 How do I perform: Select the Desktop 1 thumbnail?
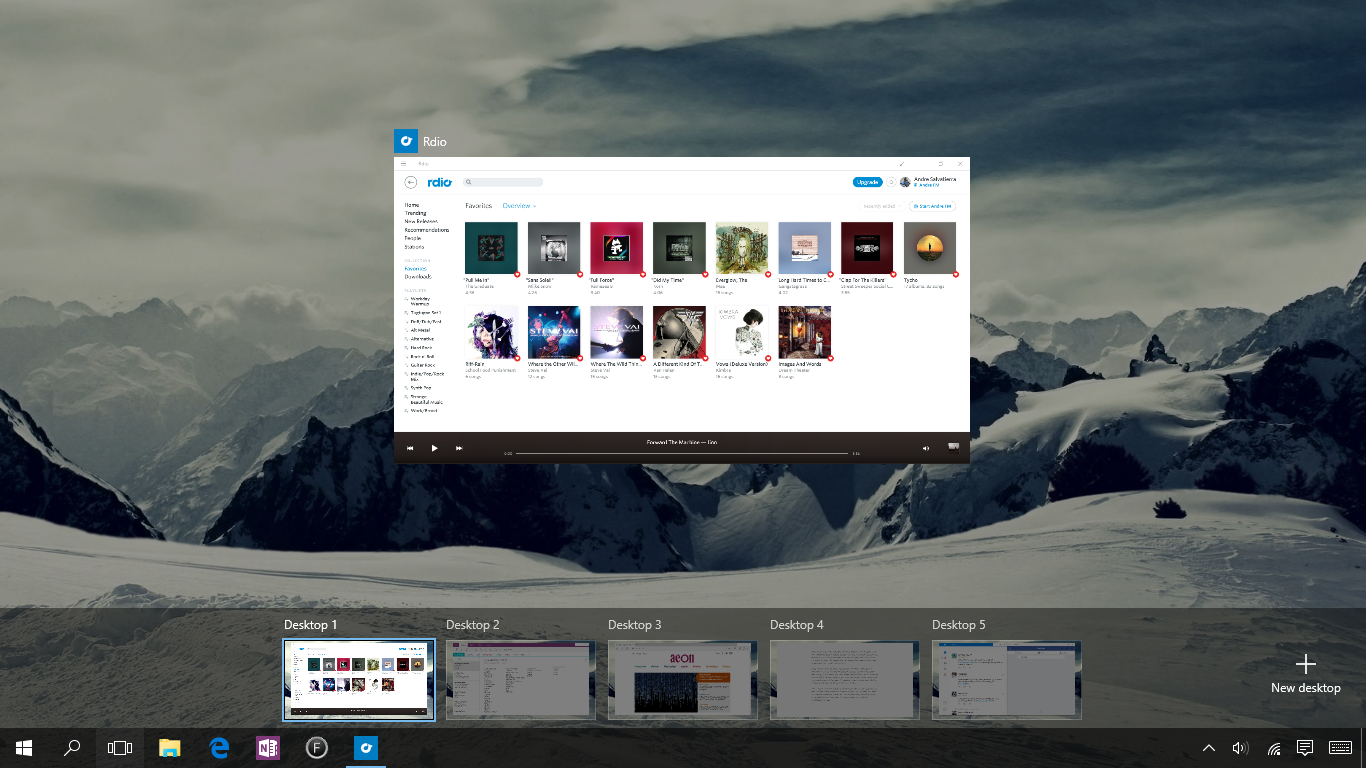[x=359, y=680]
